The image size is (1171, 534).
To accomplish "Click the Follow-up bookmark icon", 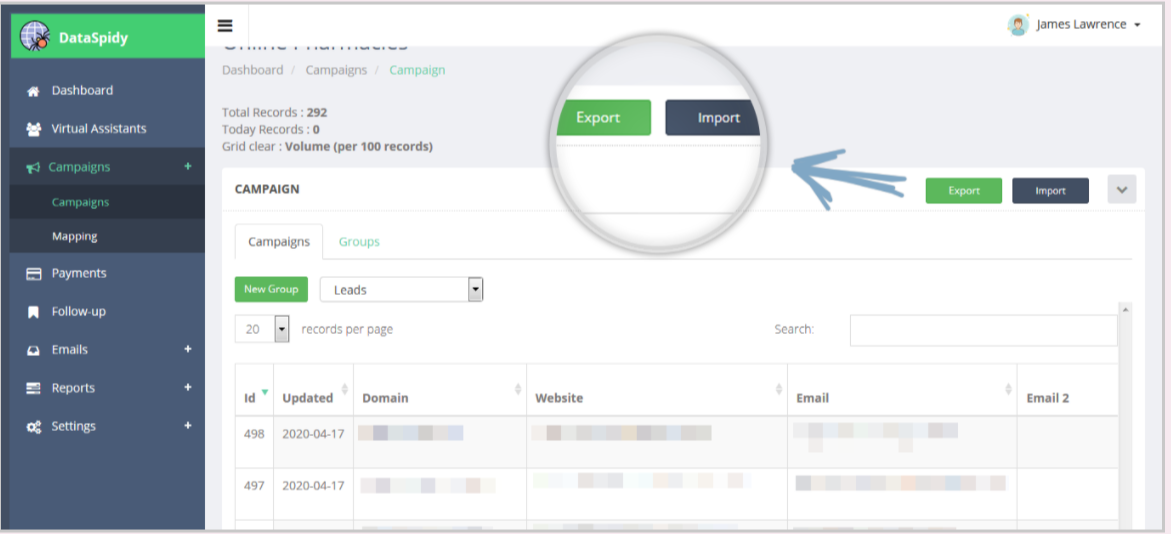I will (33, 312).
